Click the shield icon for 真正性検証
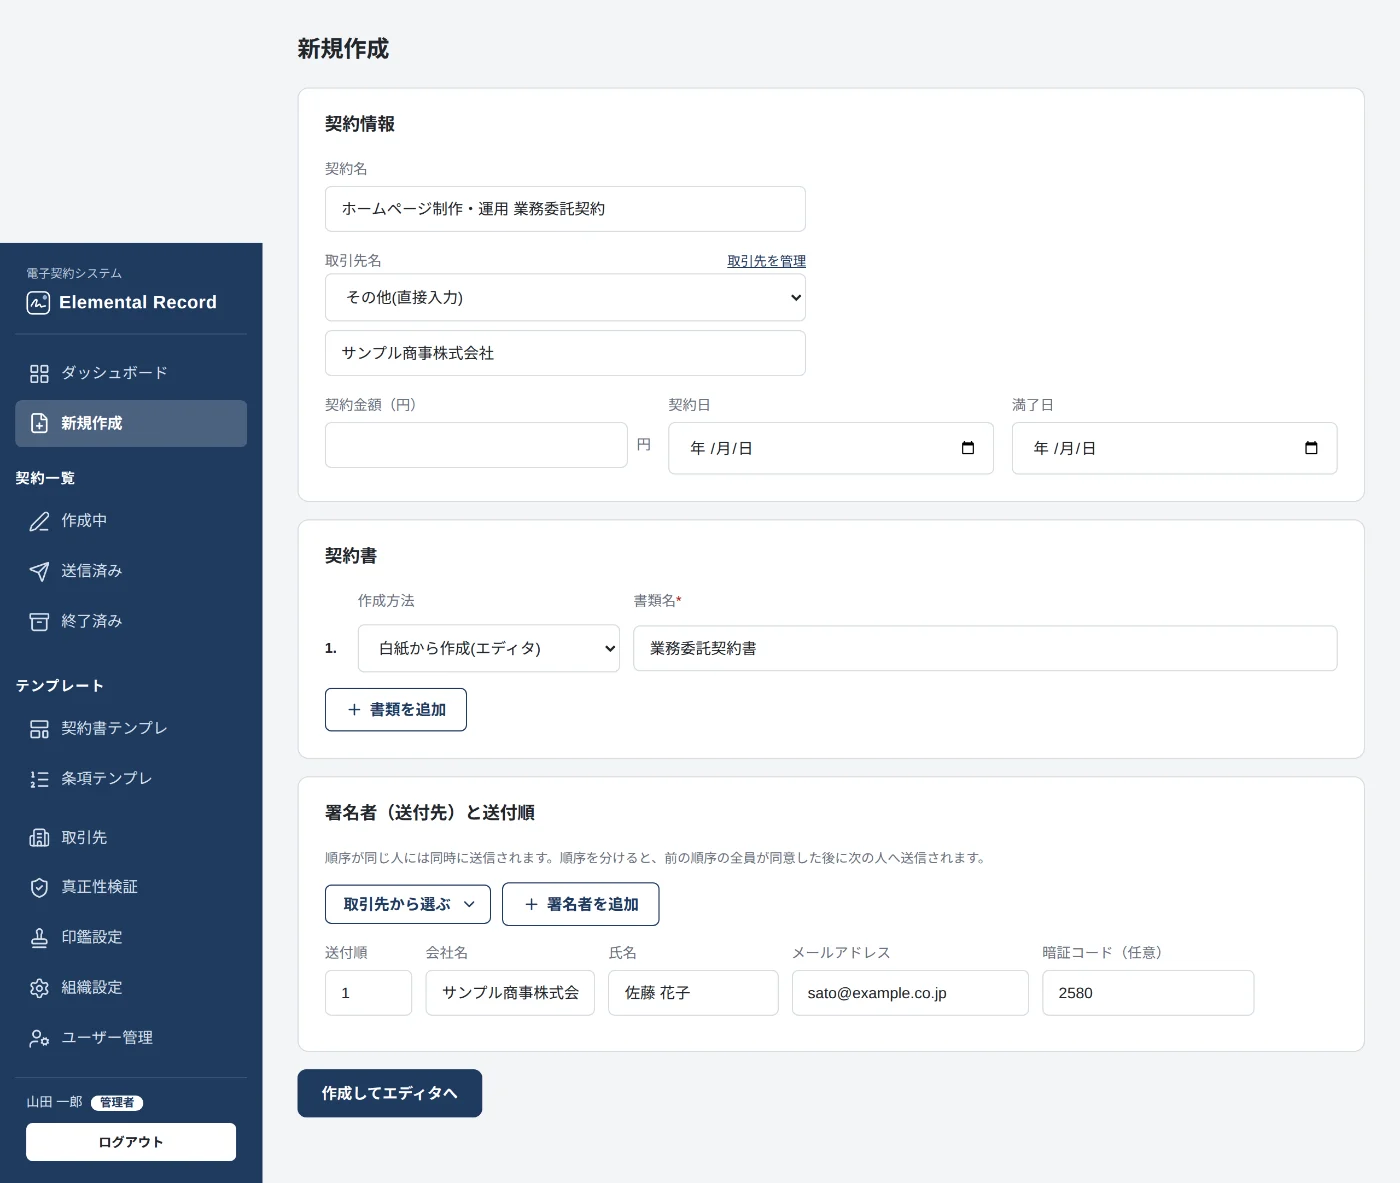 tap(39, 887)
